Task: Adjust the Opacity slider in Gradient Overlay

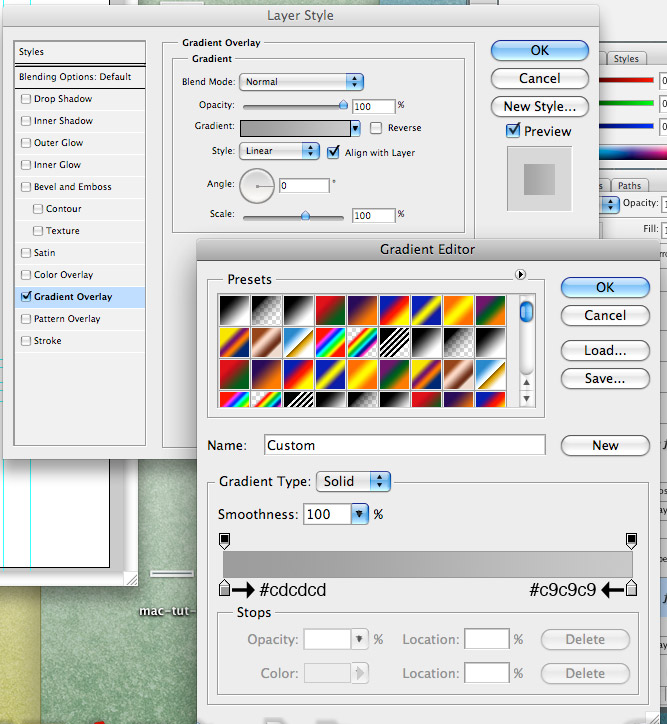Action: pyautogui.click(x=343, y=105)
